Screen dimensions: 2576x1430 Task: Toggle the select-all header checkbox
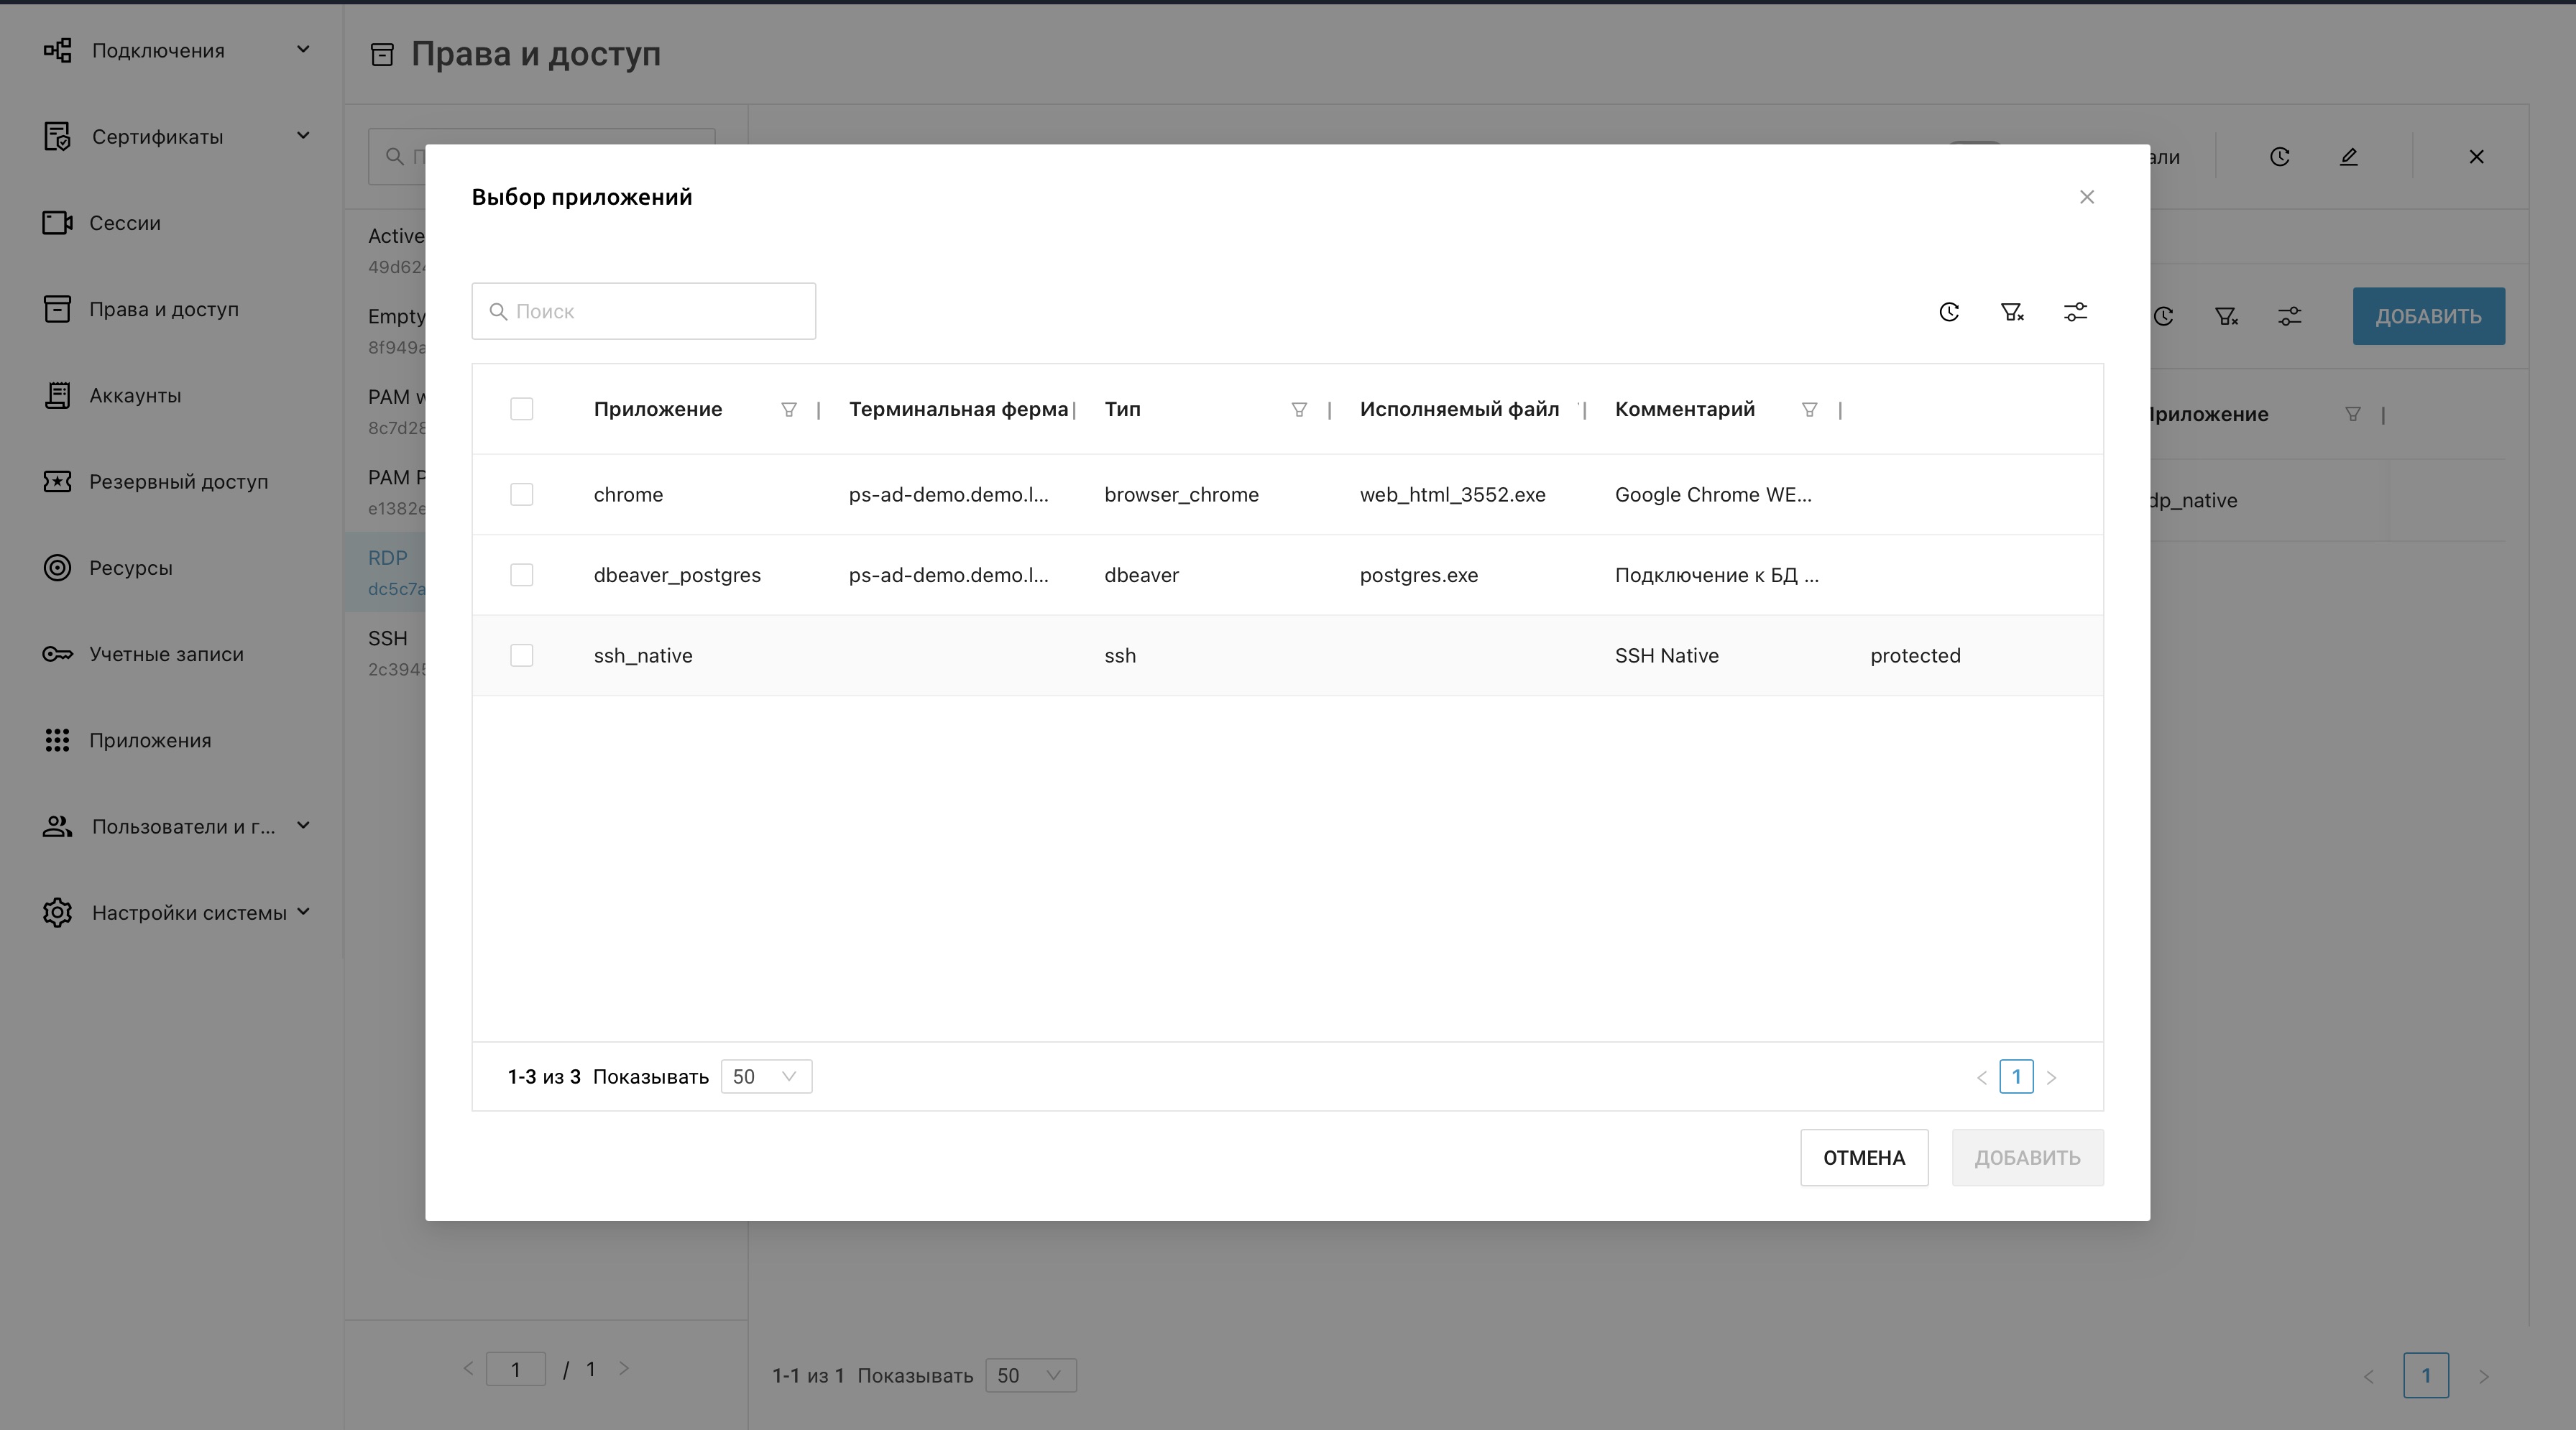[521, 409]
